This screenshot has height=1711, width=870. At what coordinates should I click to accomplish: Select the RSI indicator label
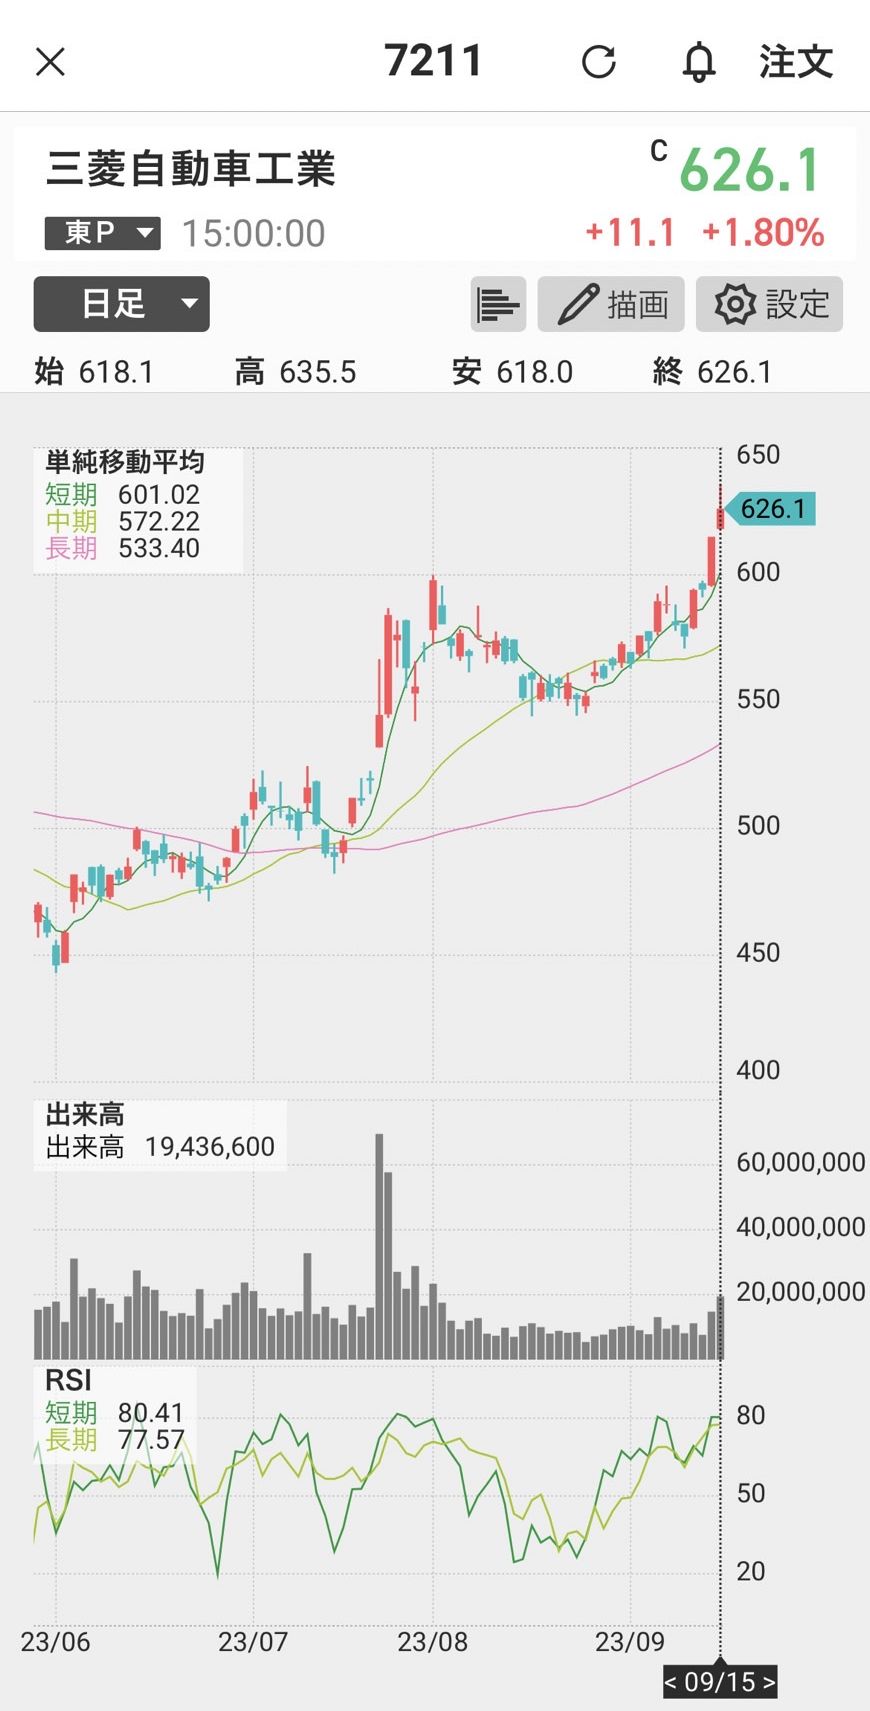coord(68,1381)
